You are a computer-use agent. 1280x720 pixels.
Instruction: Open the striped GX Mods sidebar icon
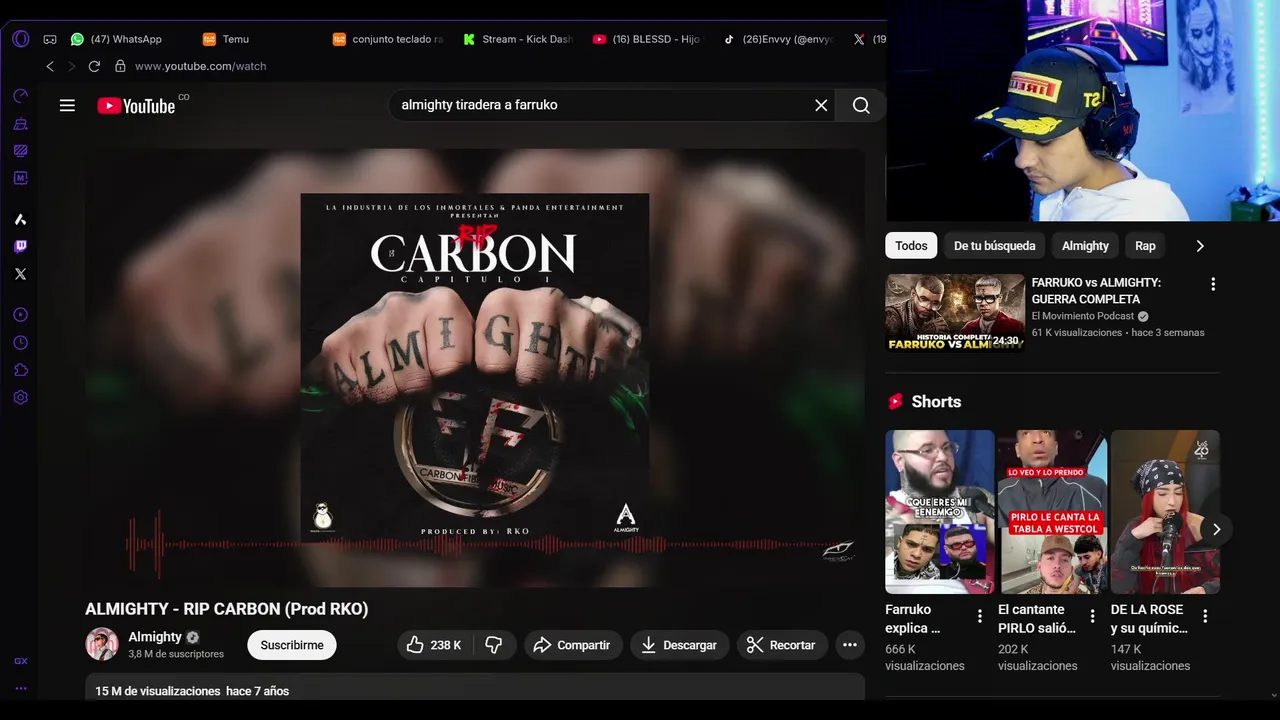(x=20, y=151)
